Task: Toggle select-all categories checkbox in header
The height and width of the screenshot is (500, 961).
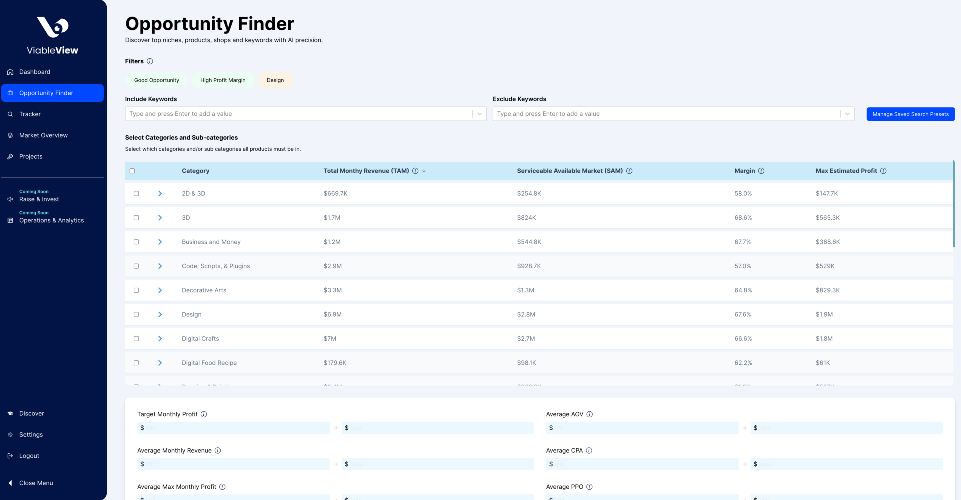Action: click(132, 171)
